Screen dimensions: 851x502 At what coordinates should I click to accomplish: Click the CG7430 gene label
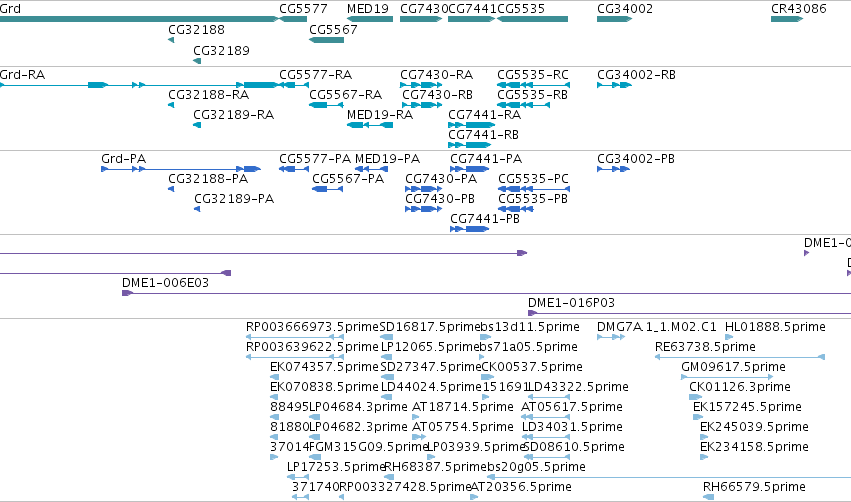[424, 9]
